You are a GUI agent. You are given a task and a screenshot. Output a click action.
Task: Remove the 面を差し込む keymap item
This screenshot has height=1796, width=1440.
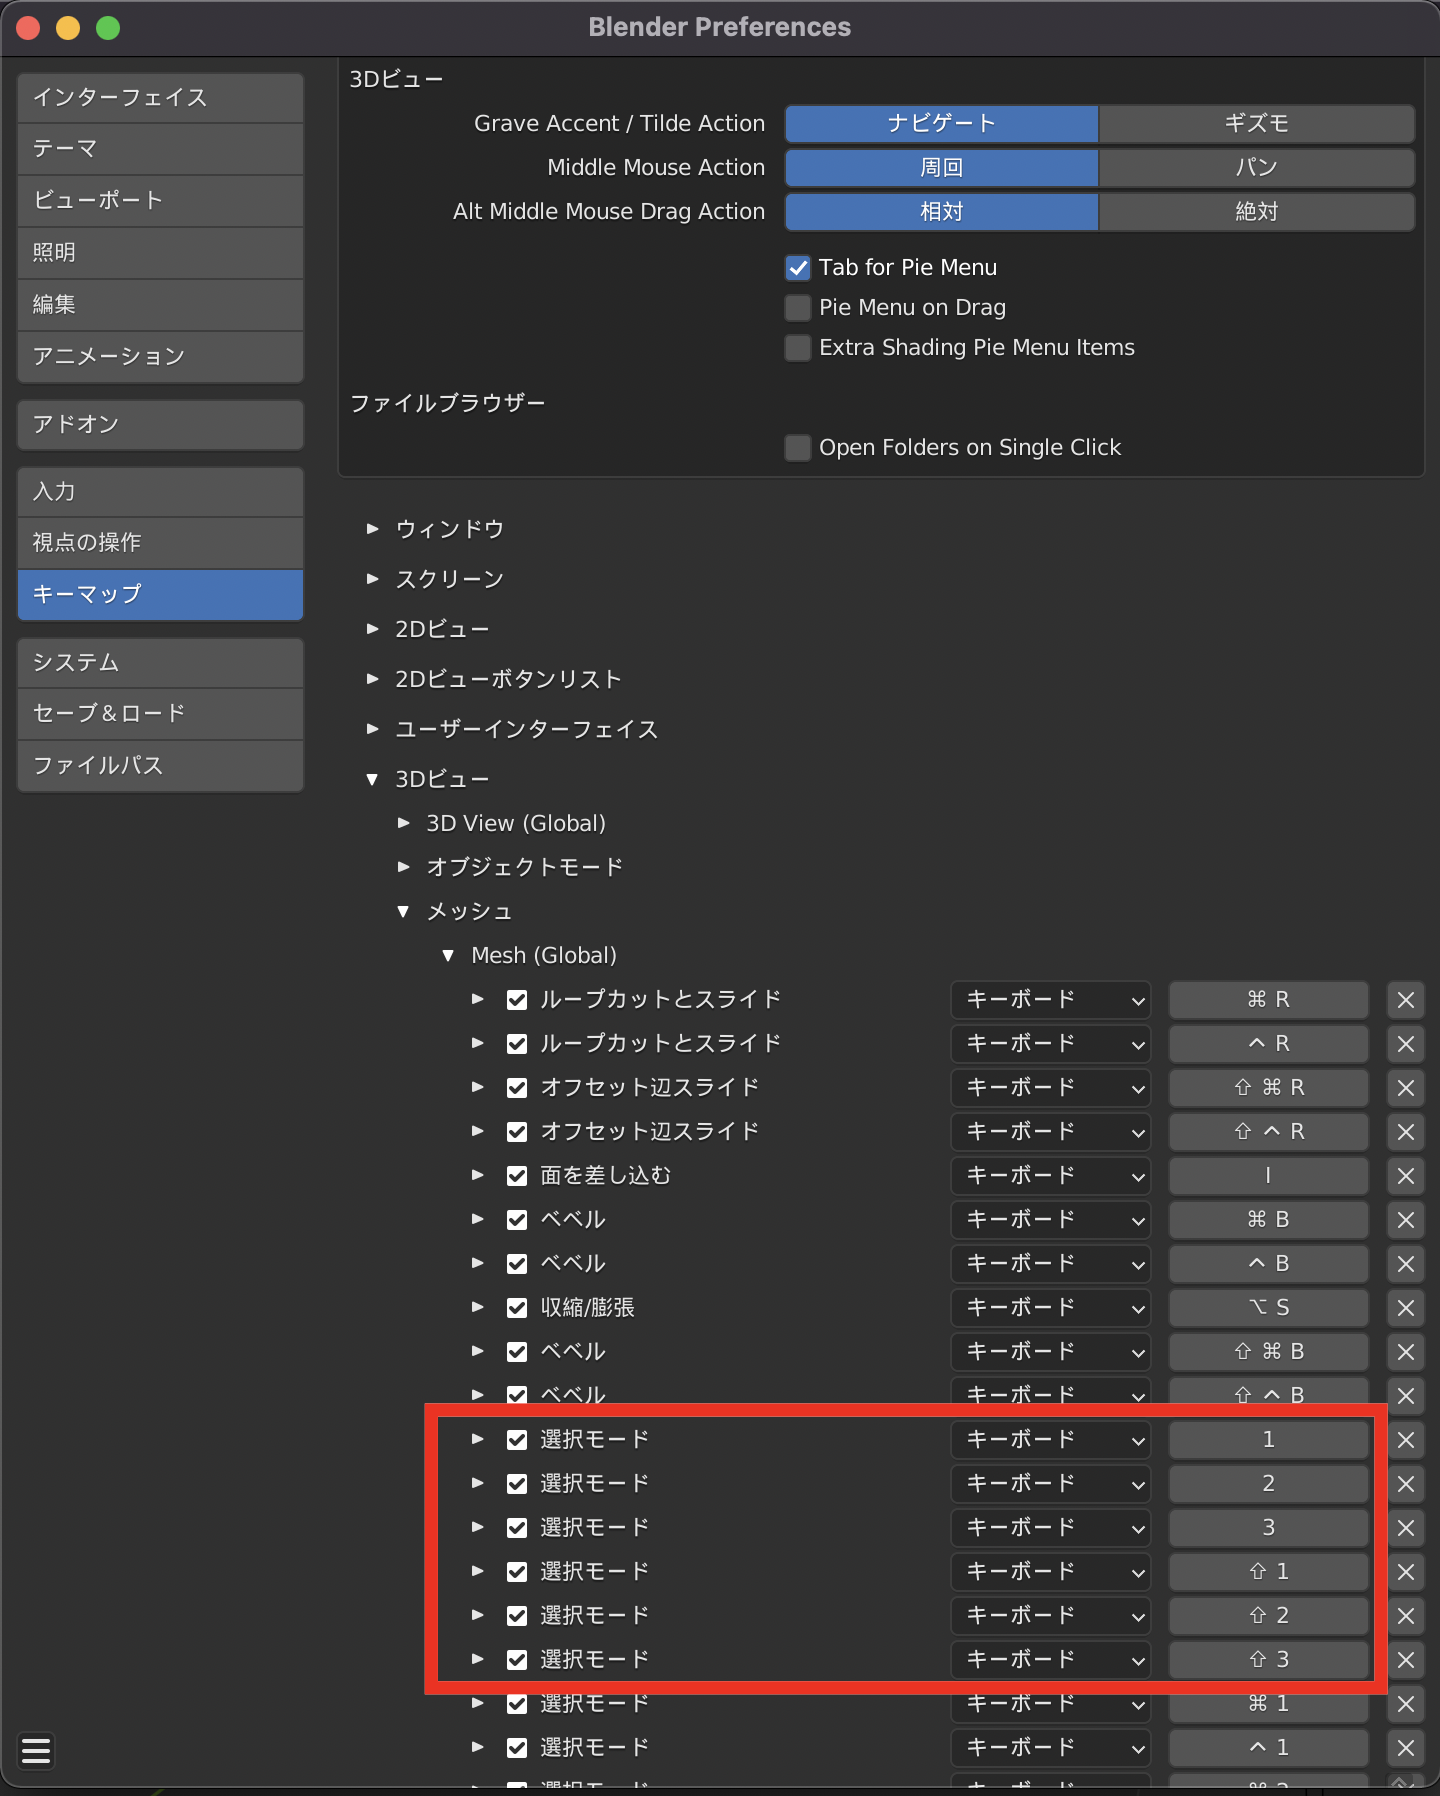point(1405,1176)
